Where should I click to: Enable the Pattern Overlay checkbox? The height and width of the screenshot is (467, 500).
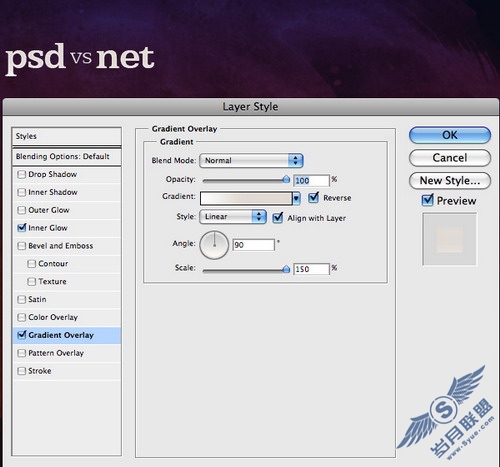[22, 353]
